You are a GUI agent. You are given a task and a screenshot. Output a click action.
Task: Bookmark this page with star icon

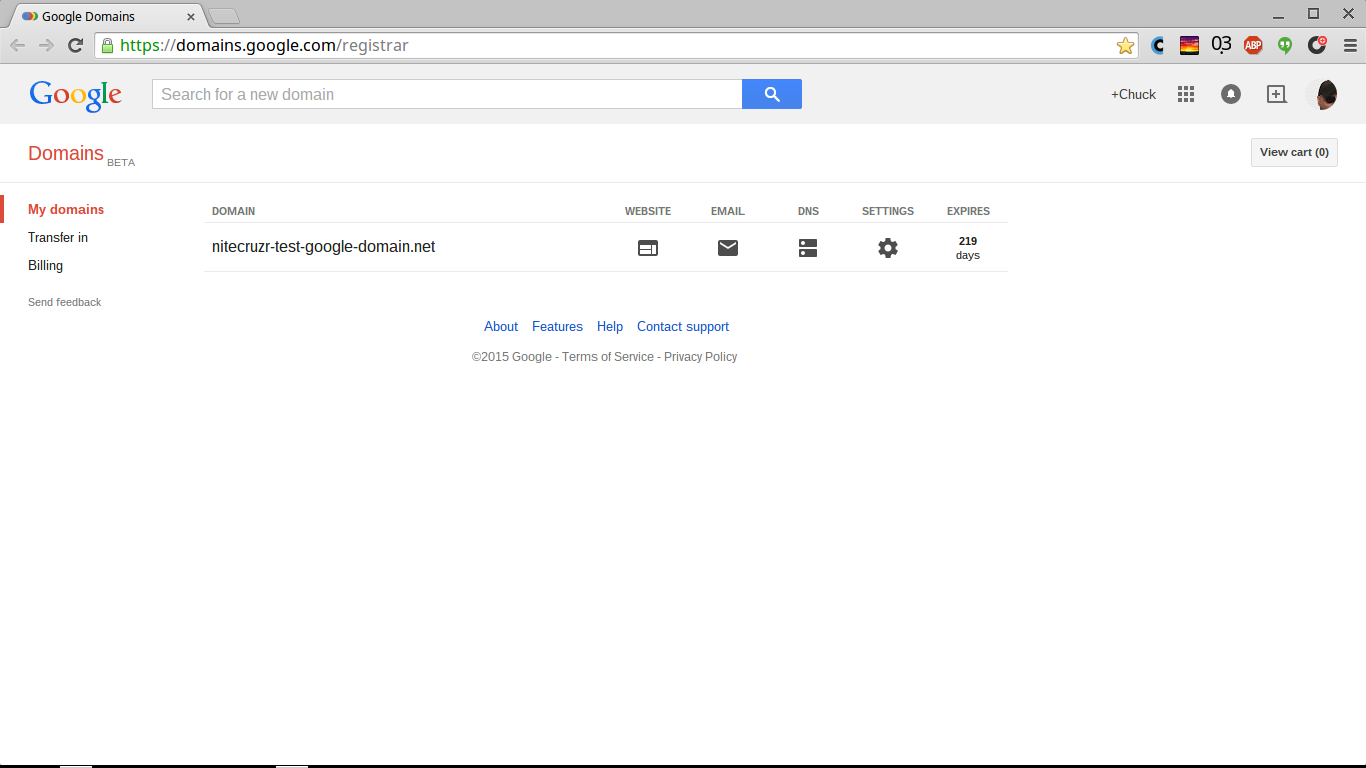1125,45
